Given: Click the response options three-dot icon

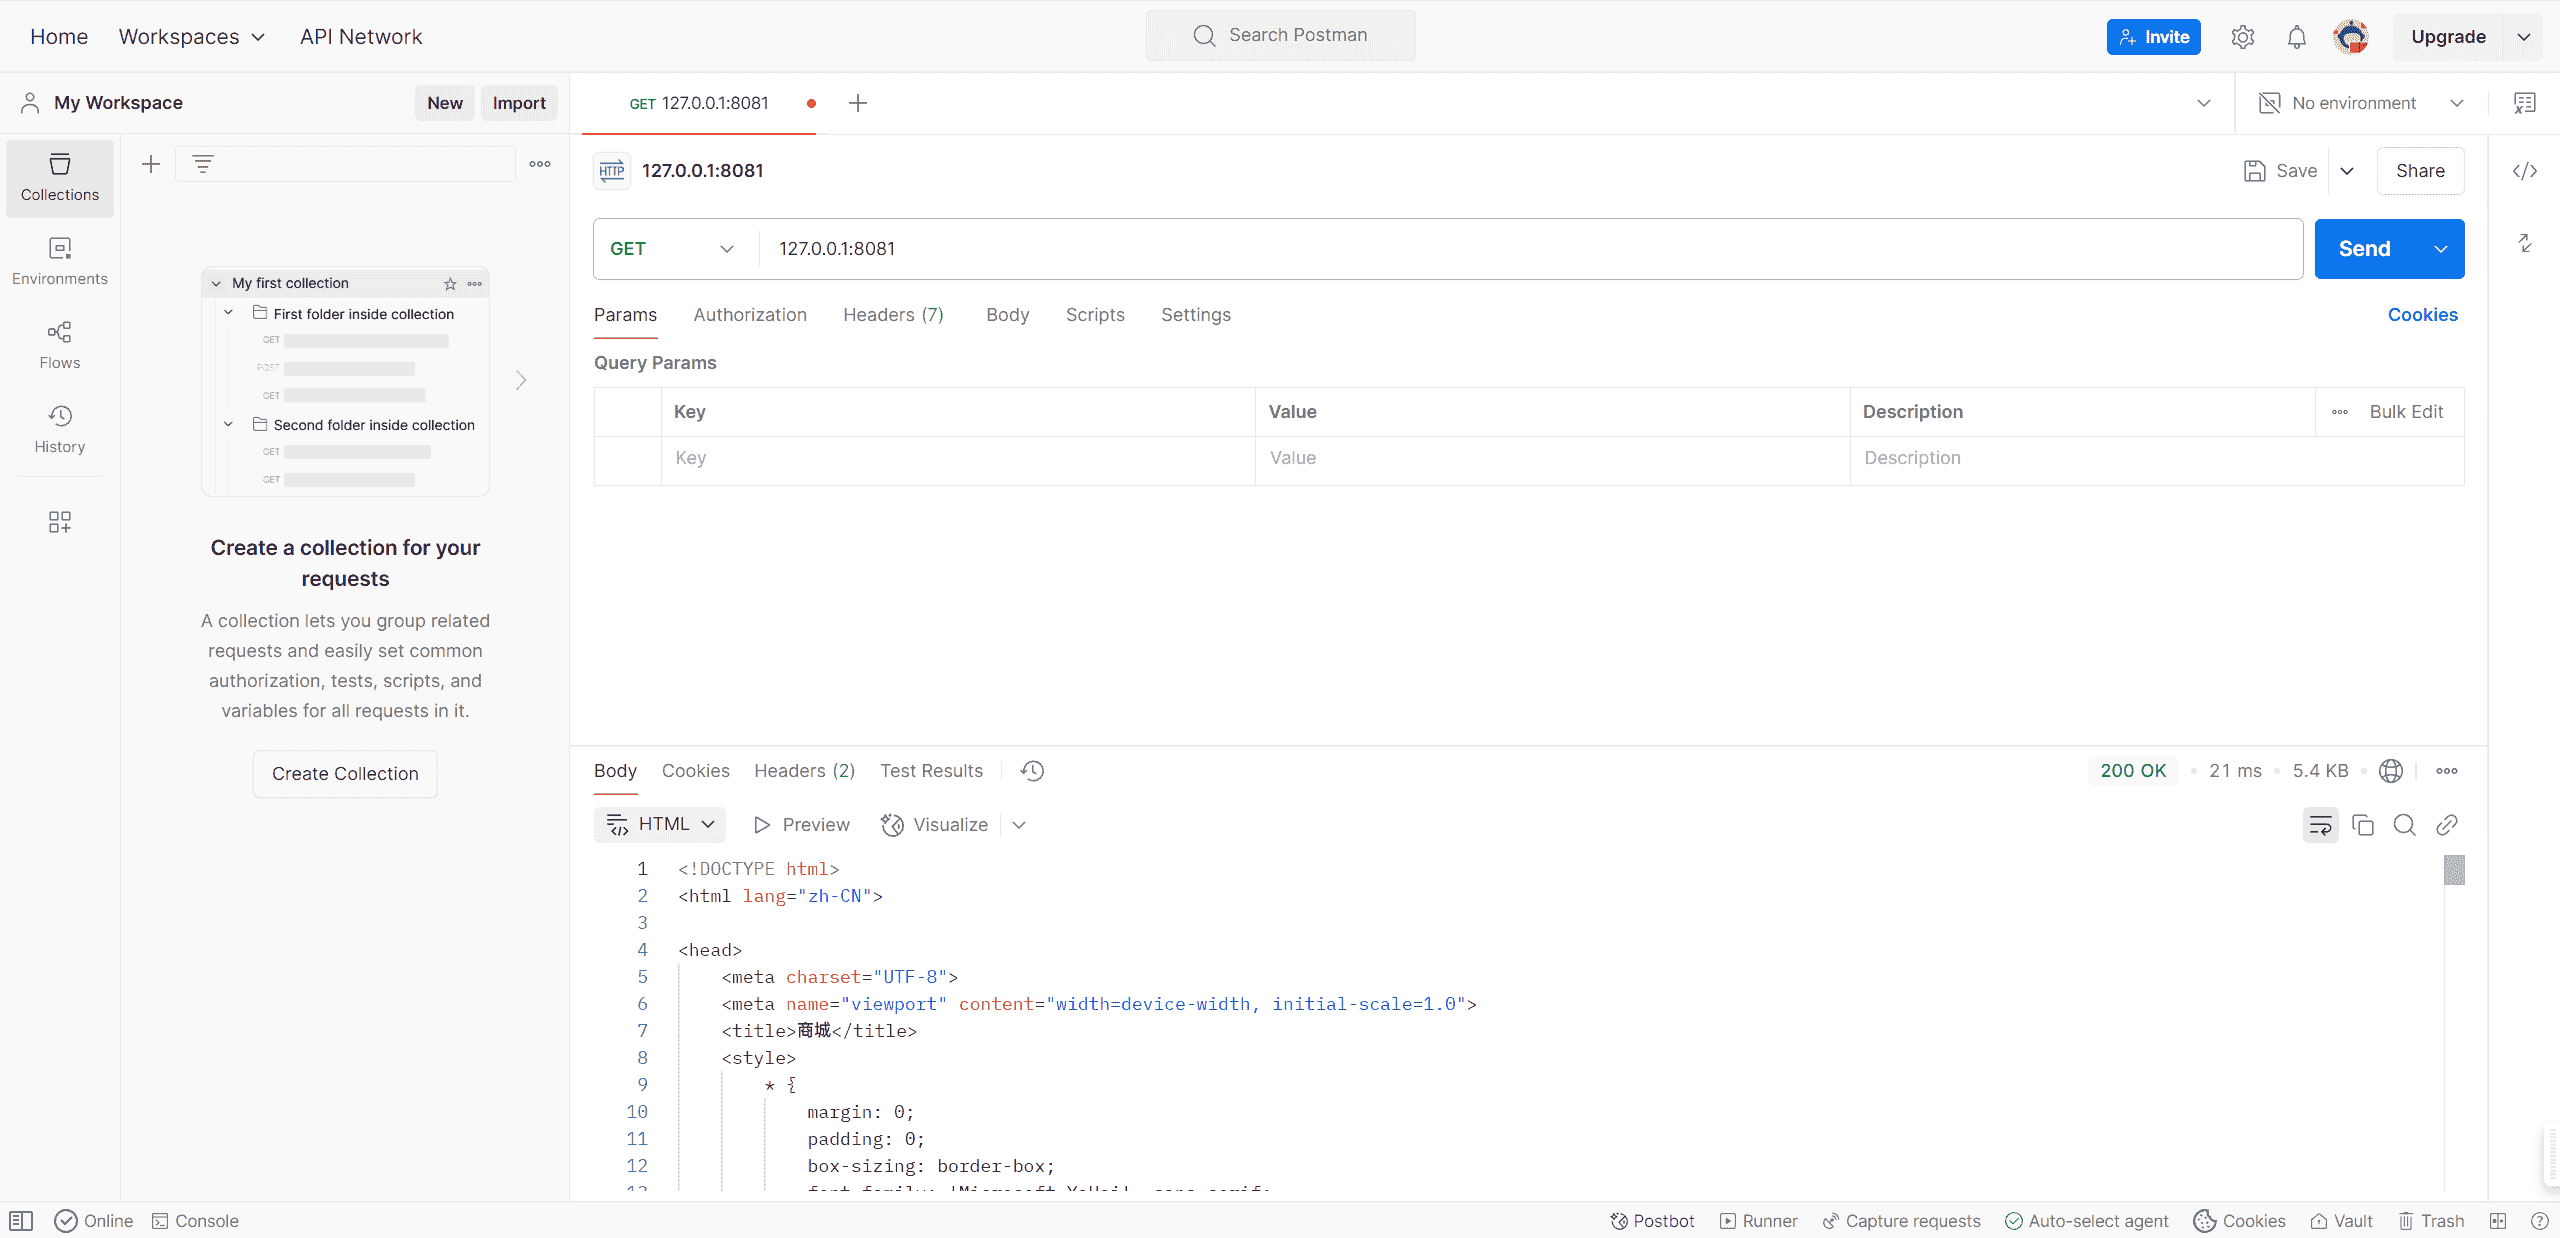Looking at the screenshot, I should pyautogui.click(x=2447, y=771).
